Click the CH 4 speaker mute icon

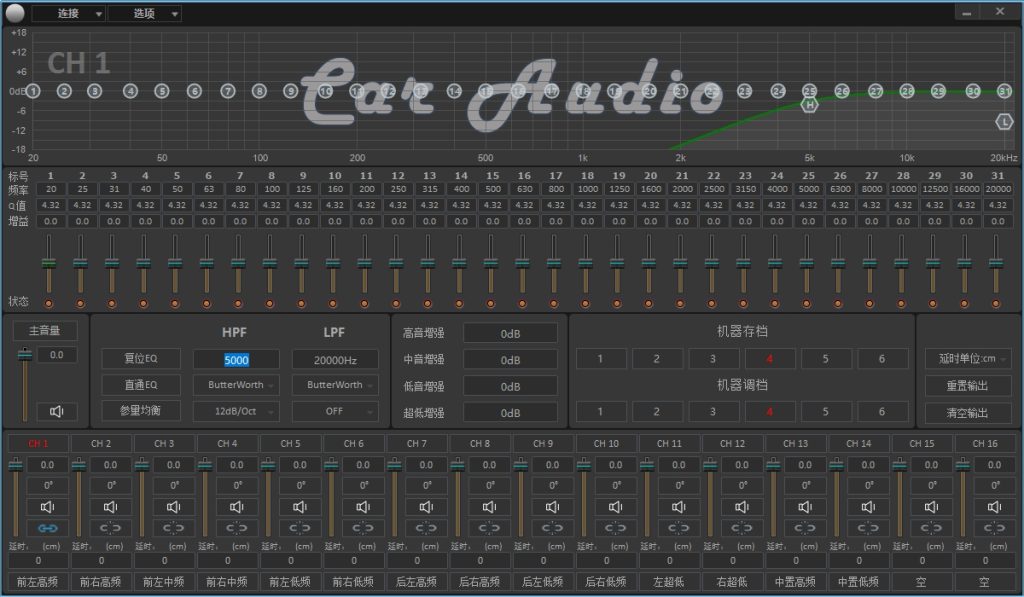click(237, 507)
